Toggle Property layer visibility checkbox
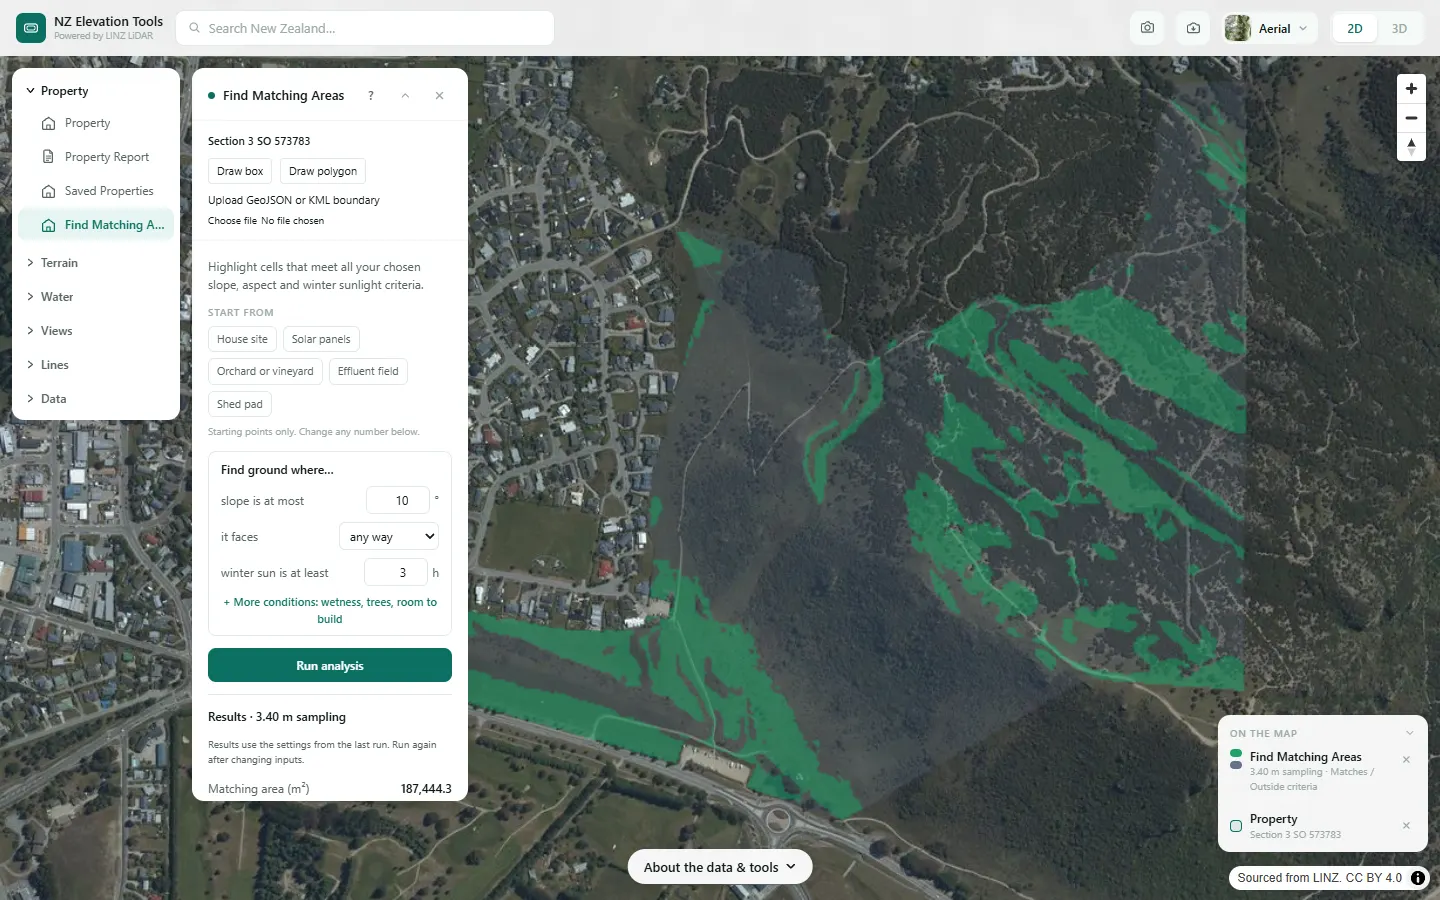Screen dimensions: 1440x900 [1236, 826]
